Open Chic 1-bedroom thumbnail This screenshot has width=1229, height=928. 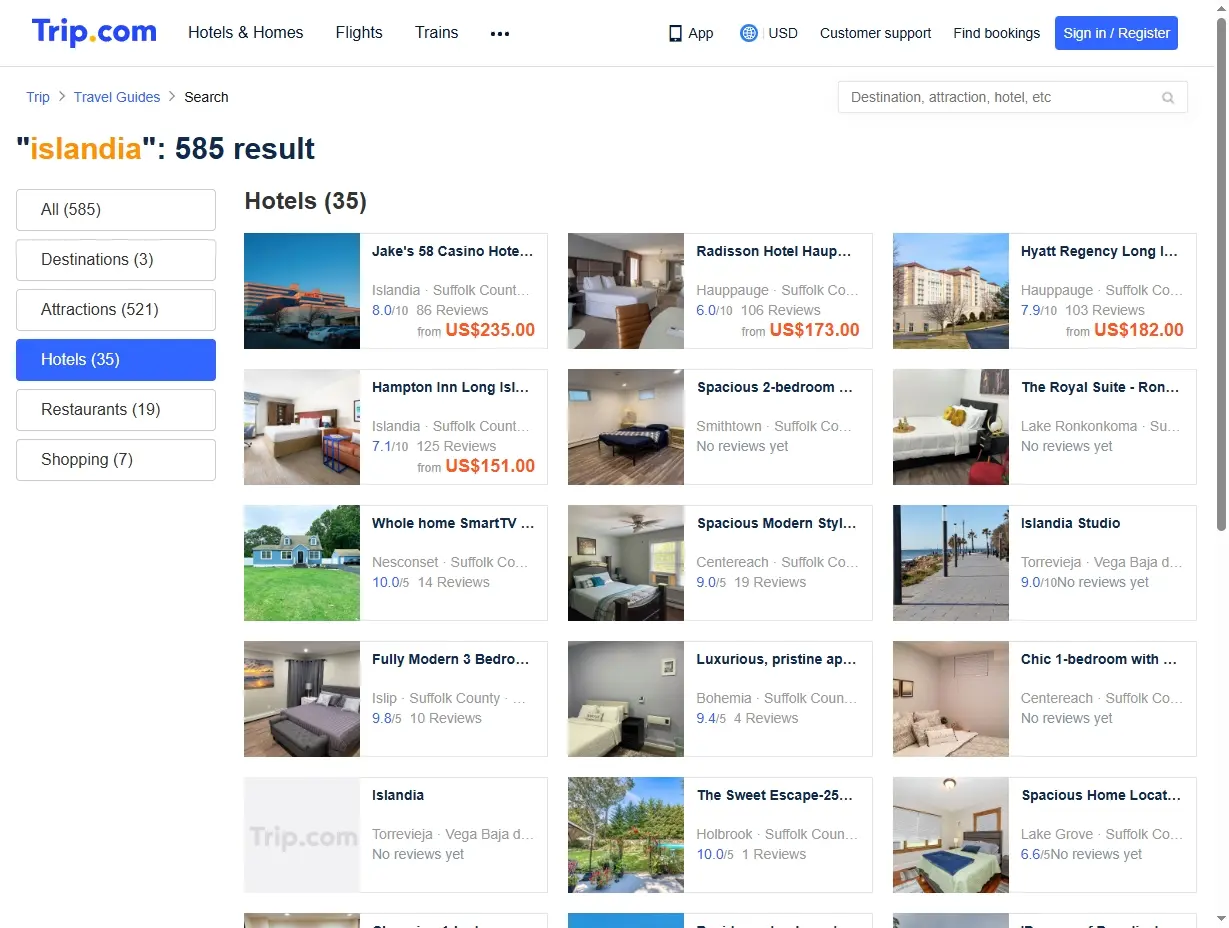pos(951,699)
